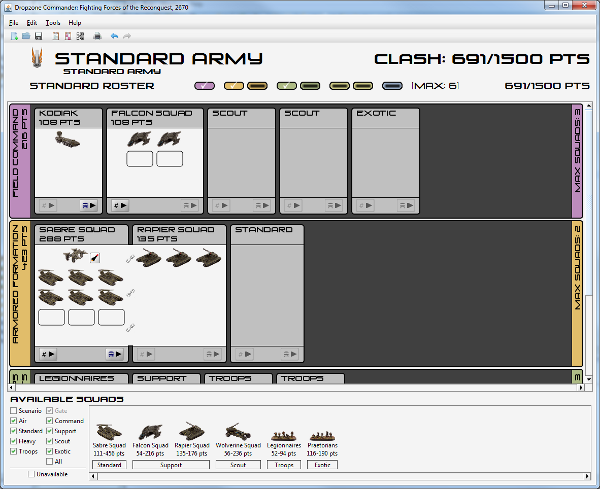This screenshot has height=489, width=600.
Task: Click the checkered grid icon left of Print
Action: tap(80, 36)
